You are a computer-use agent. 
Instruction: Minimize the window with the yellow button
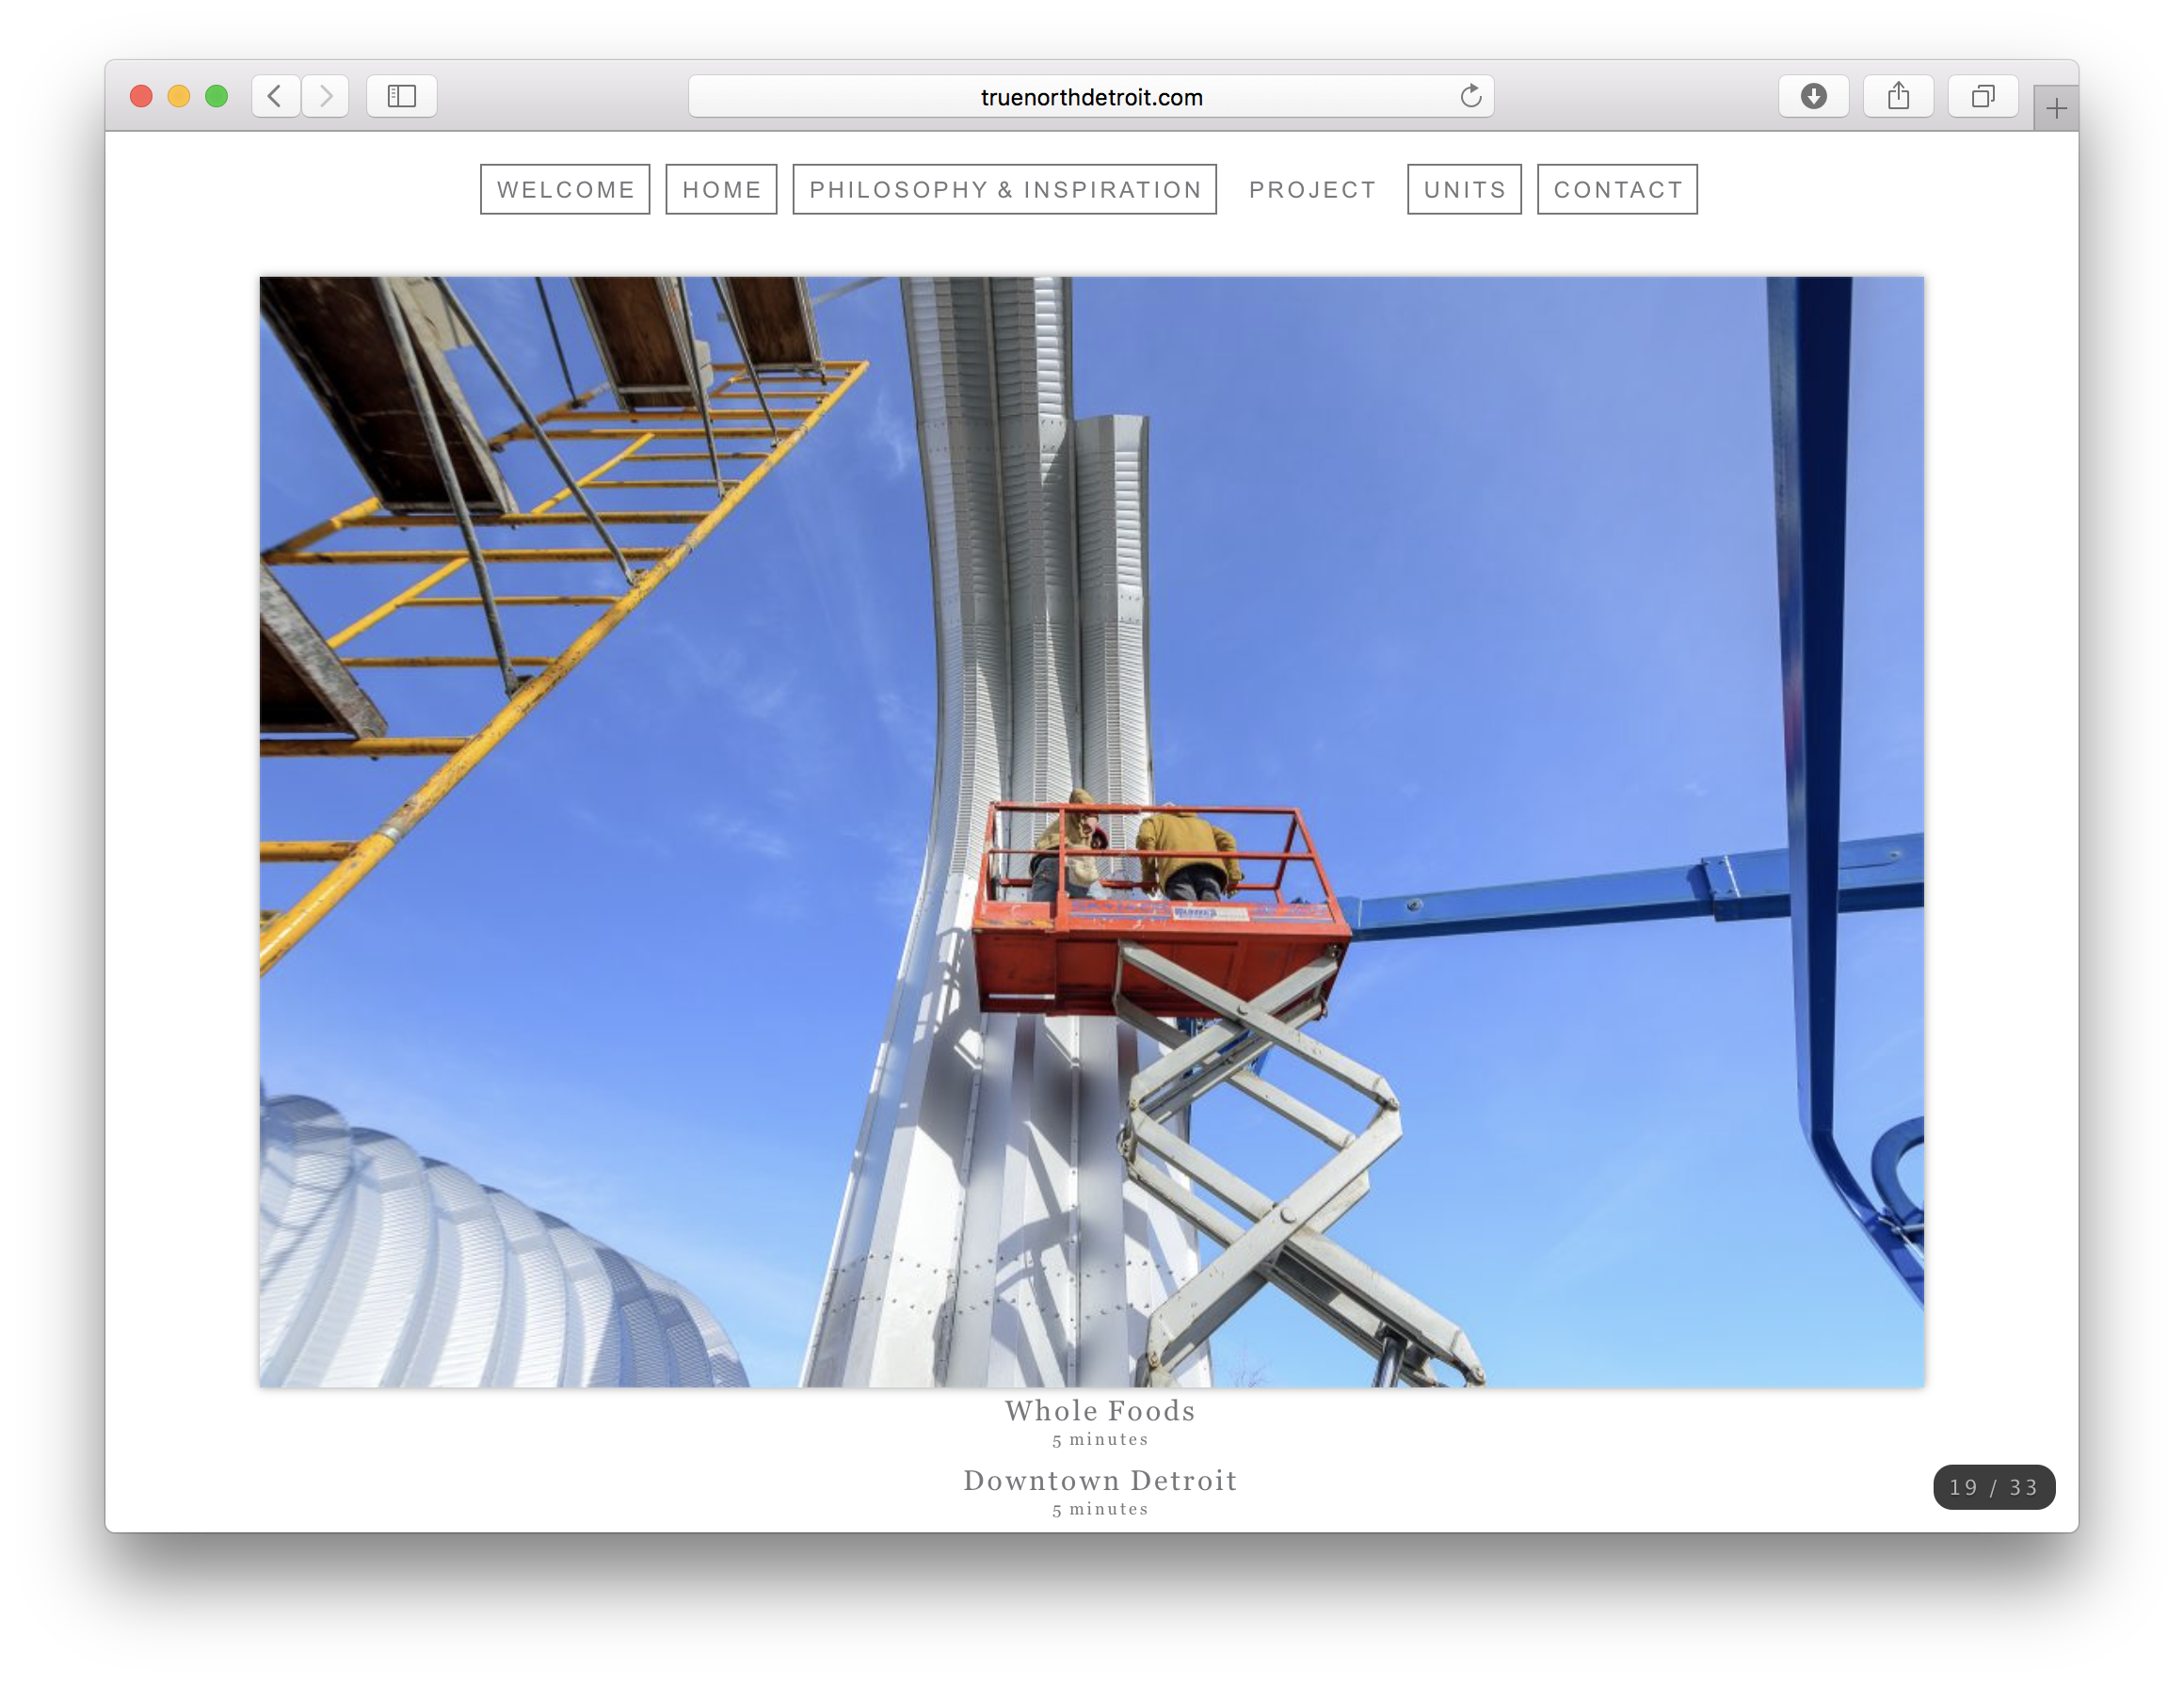click(x=179, y=96)
